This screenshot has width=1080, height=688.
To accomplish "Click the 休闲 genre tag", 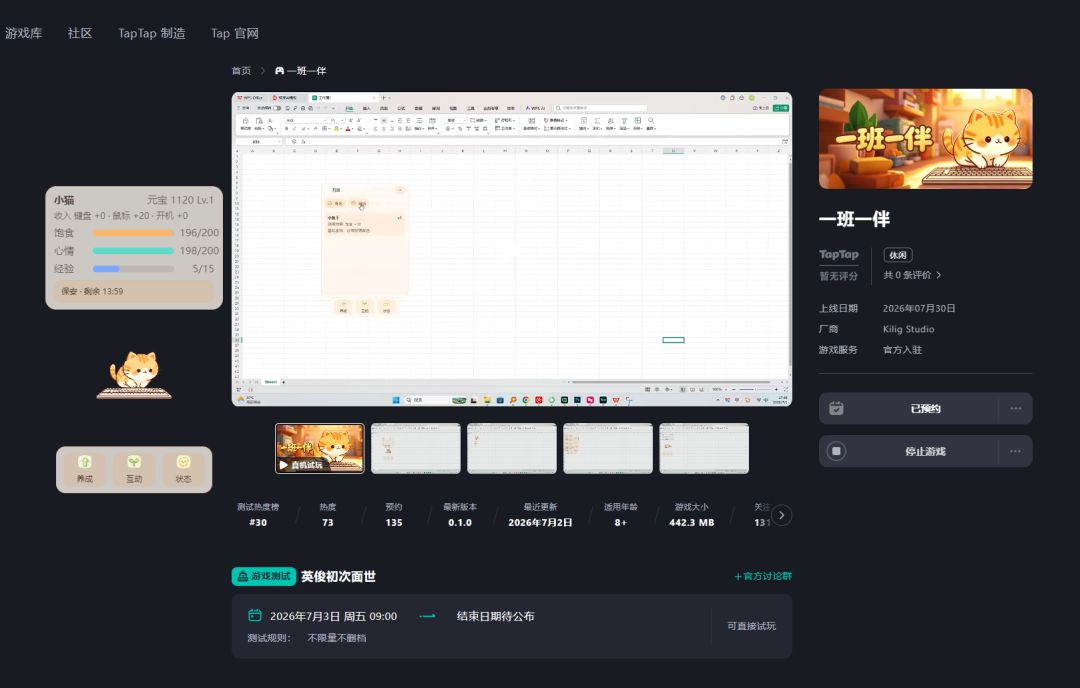I will click(x=897, y=255).
